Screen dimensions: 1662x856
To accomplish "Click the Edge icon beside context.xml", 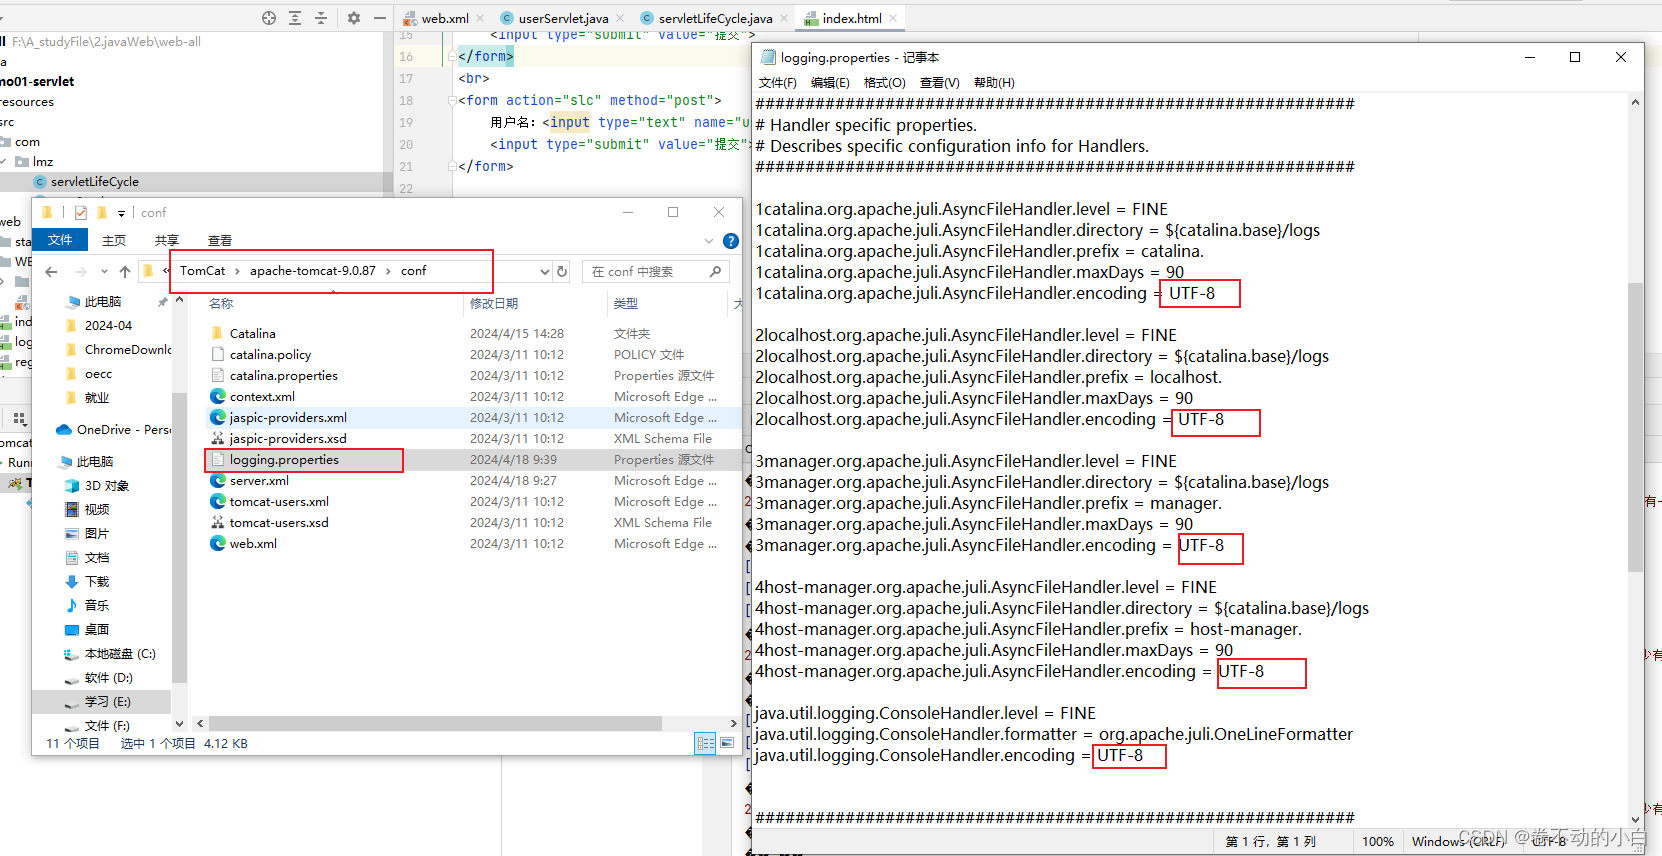I will tap(217, 396).
